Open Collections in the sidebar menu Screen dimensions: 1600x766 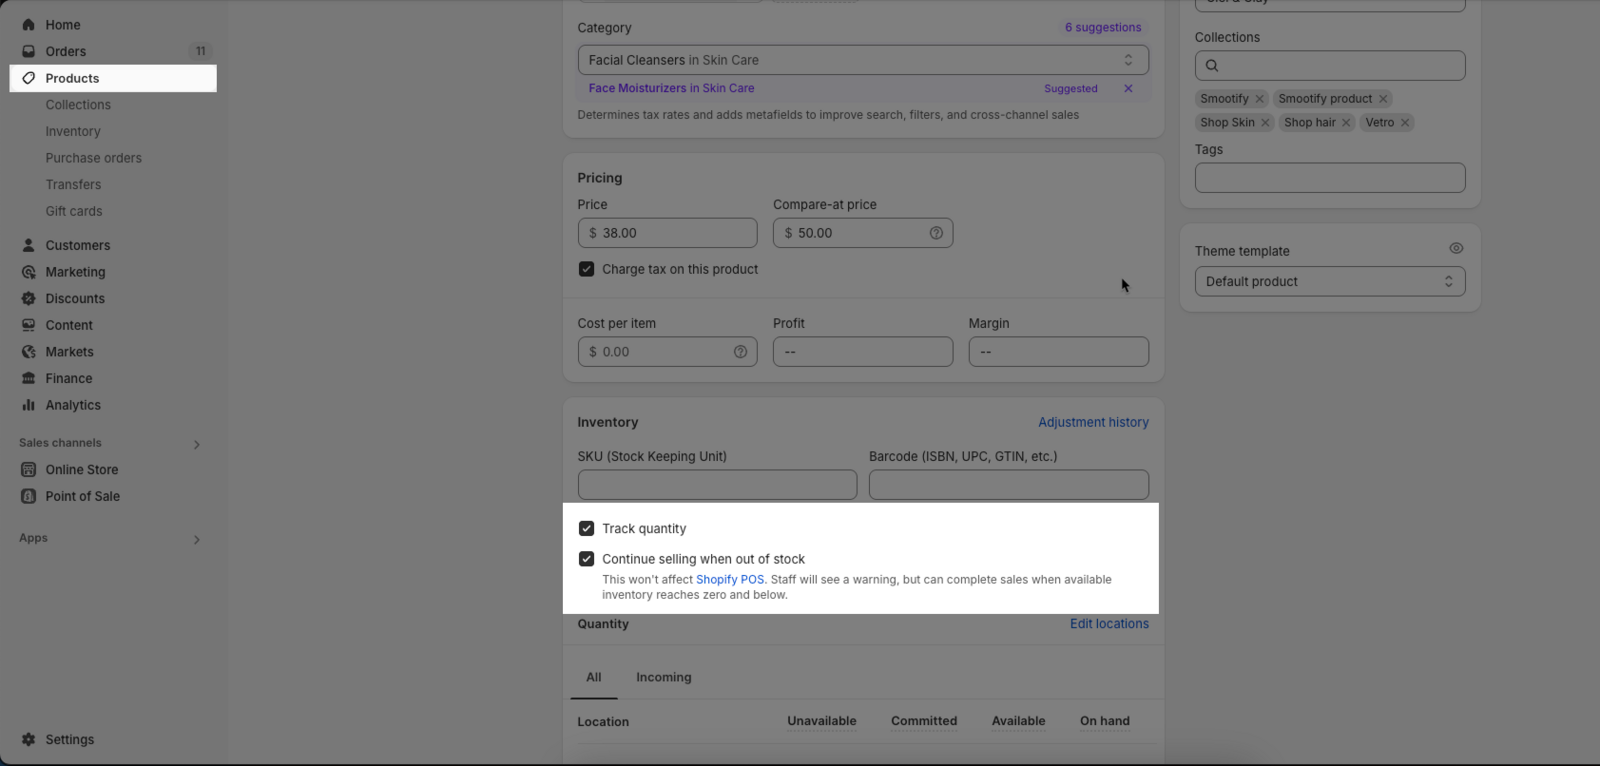pos(78,105)
